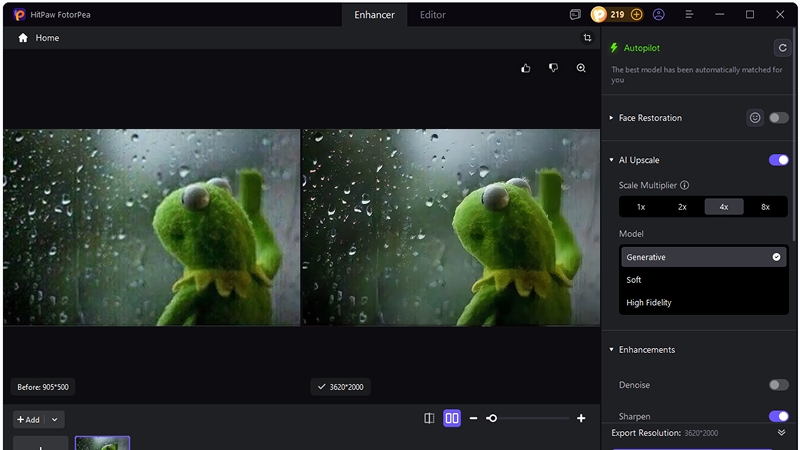Open the Add button dropdown arrow
Screen dimensions: 800x450
point(55,420)
